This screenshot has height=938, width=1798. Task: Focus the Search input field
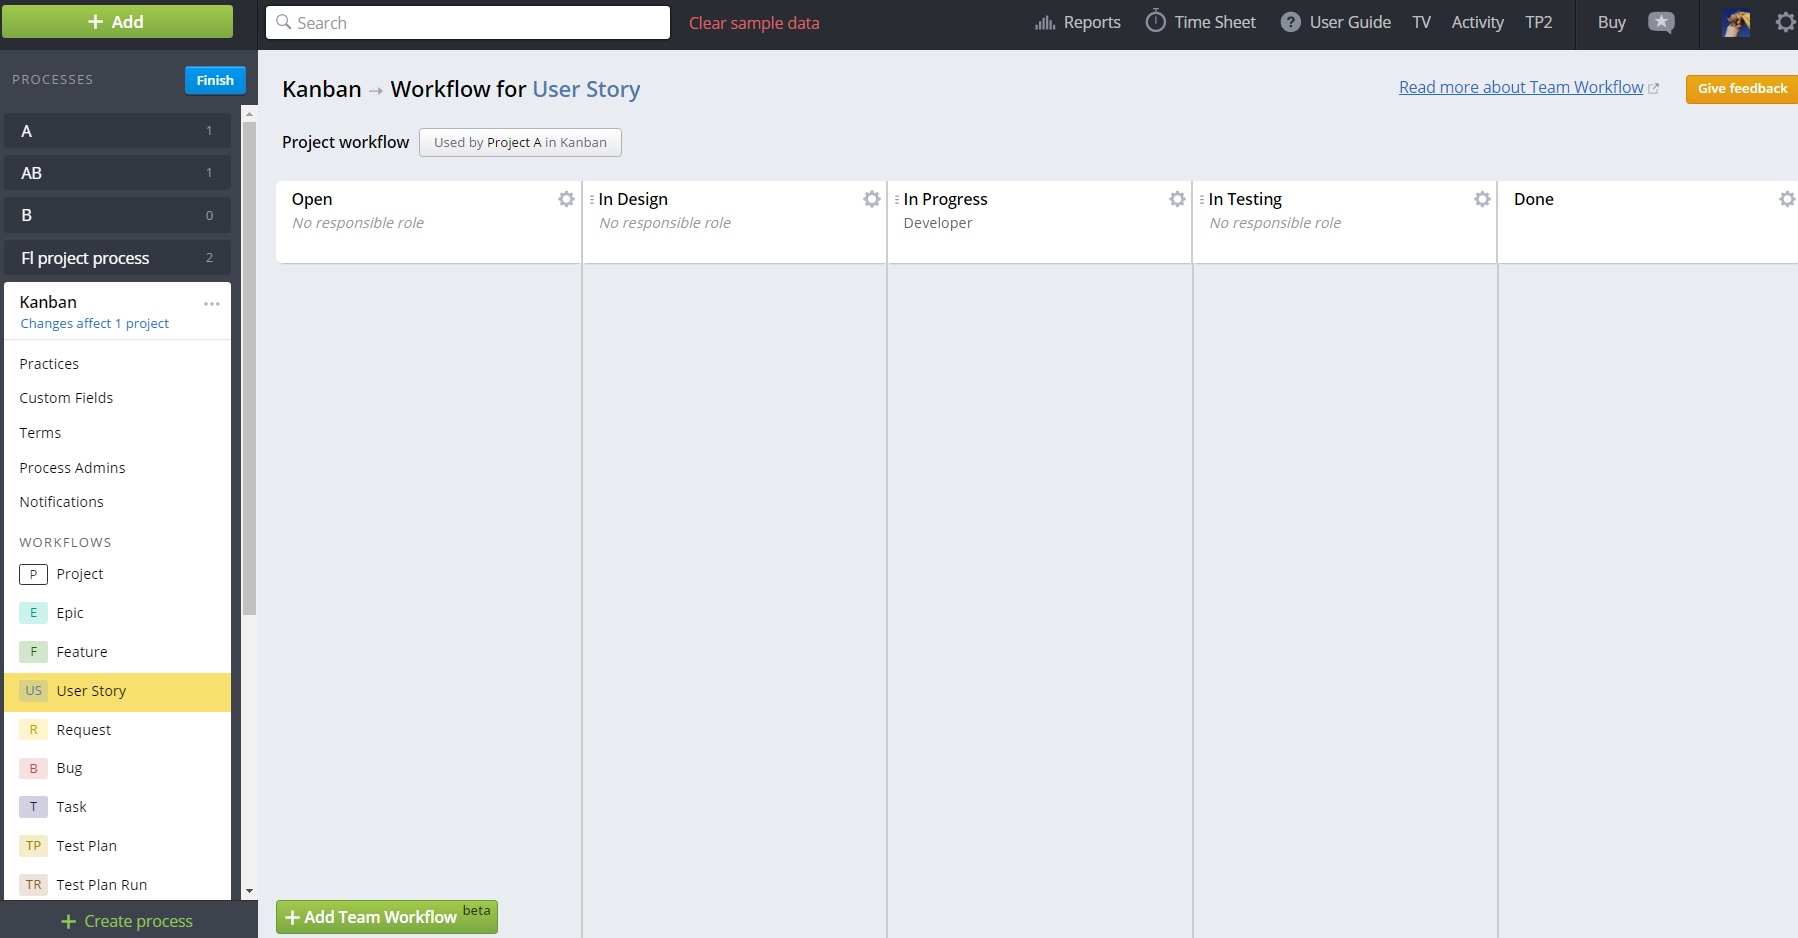468,23
